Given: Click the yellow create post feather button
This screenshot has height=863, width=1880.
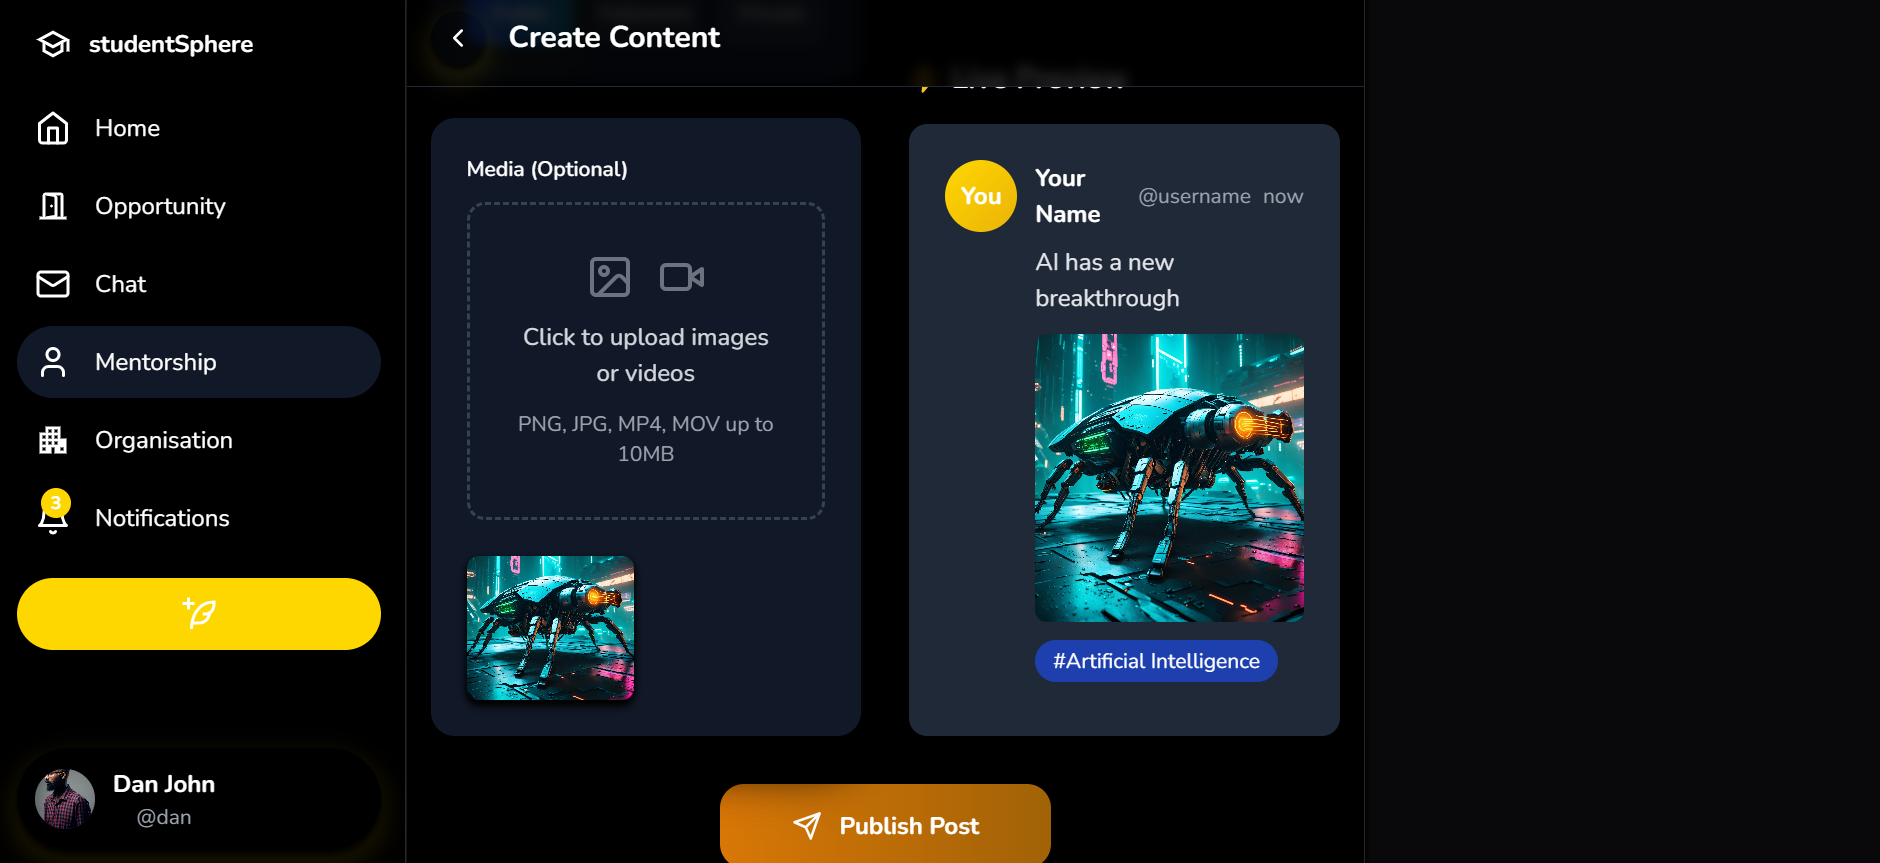Looking at the screenshot, I should tap(199, 614).
